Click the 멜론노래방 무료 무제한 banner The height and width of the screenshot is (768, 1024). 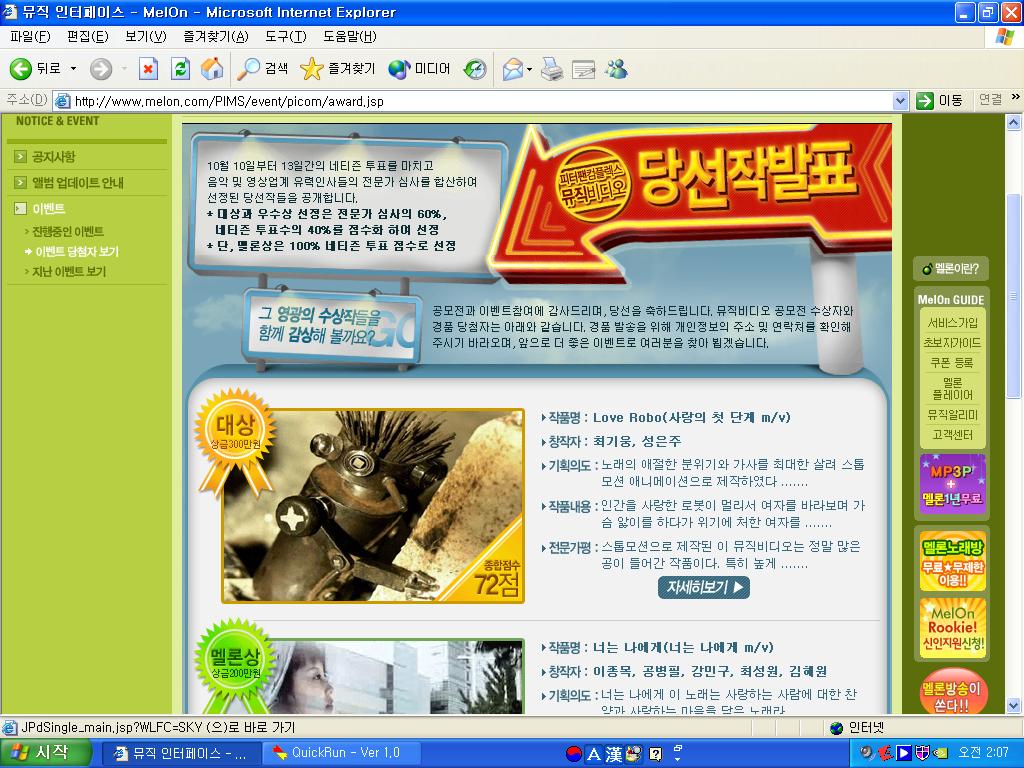[952, 563]
